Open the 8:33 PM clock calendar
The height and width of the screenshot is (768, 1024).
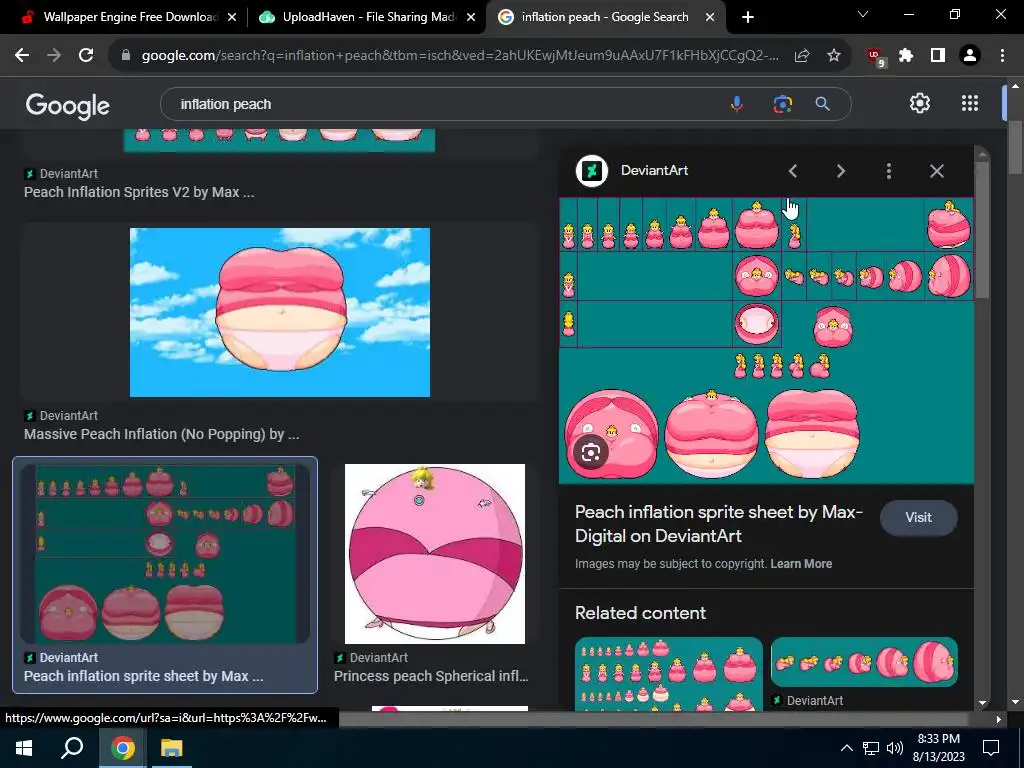click(x=938, y=748)
